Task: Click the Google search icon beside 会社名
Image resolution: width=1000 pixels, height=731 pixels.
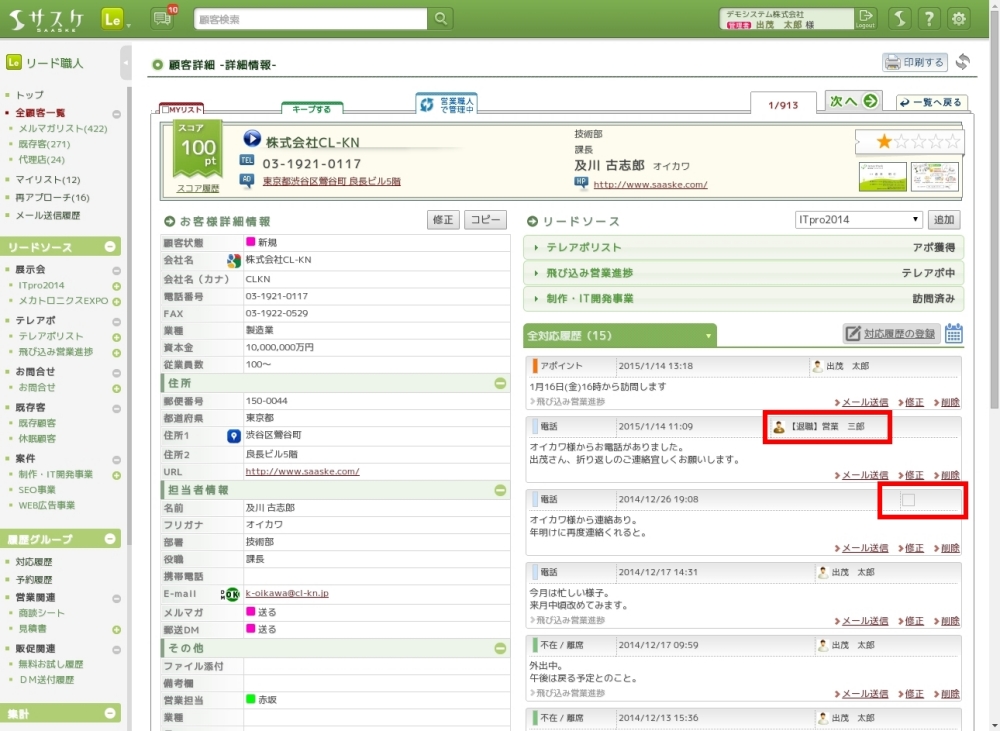Action: tap(233, 261)
